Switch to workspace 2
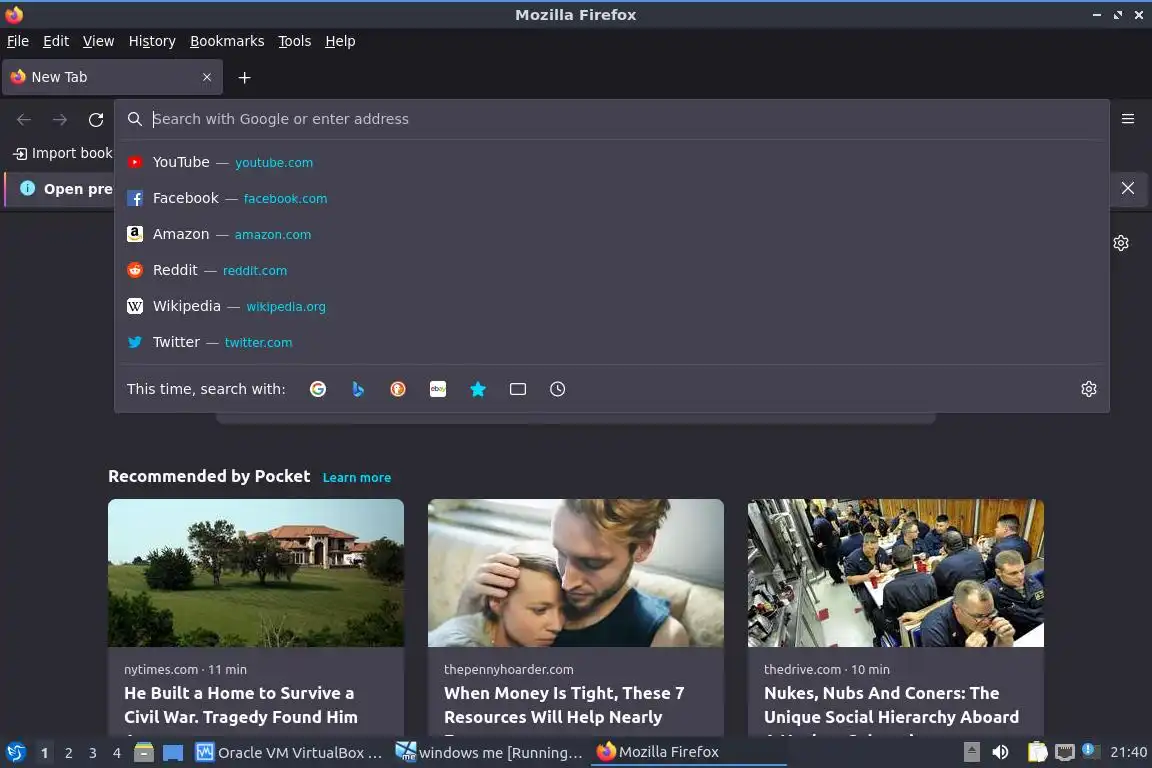This screenshot has width=1152, height=768. coord(68,753)
